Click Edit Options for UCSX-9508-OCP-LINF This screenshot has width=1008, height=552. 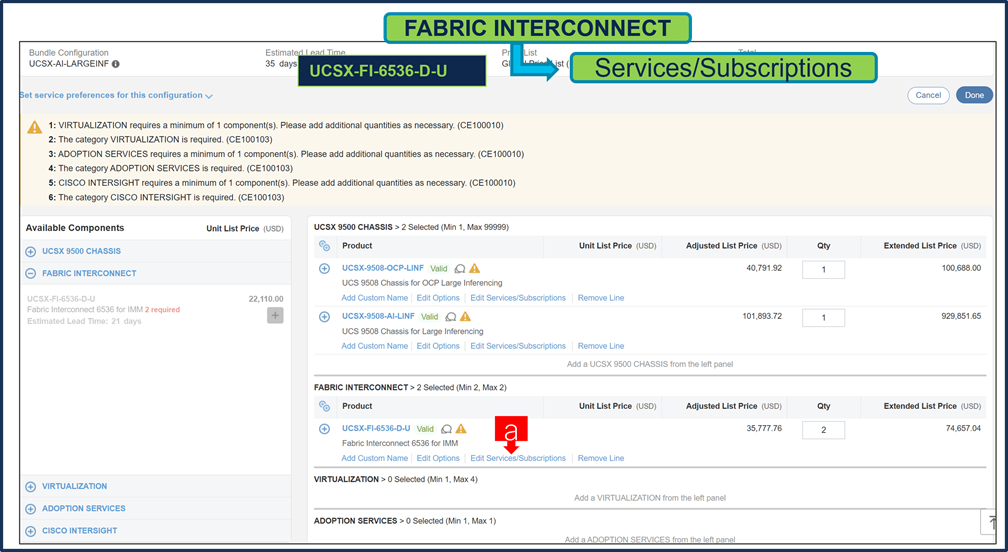(438, 298)
